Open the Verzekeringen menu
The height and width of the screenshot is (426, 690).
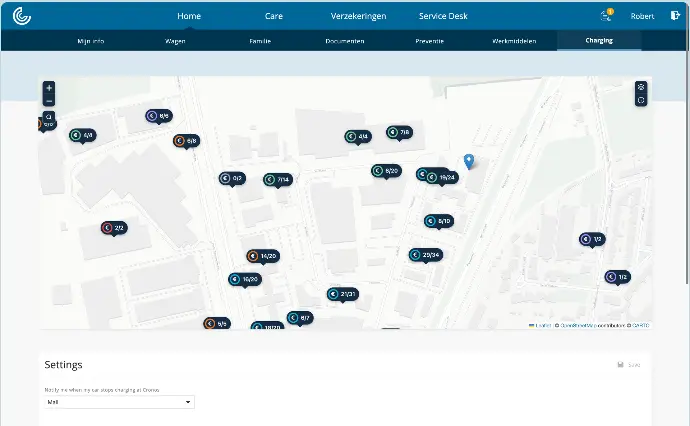click(x=358, y=16)
